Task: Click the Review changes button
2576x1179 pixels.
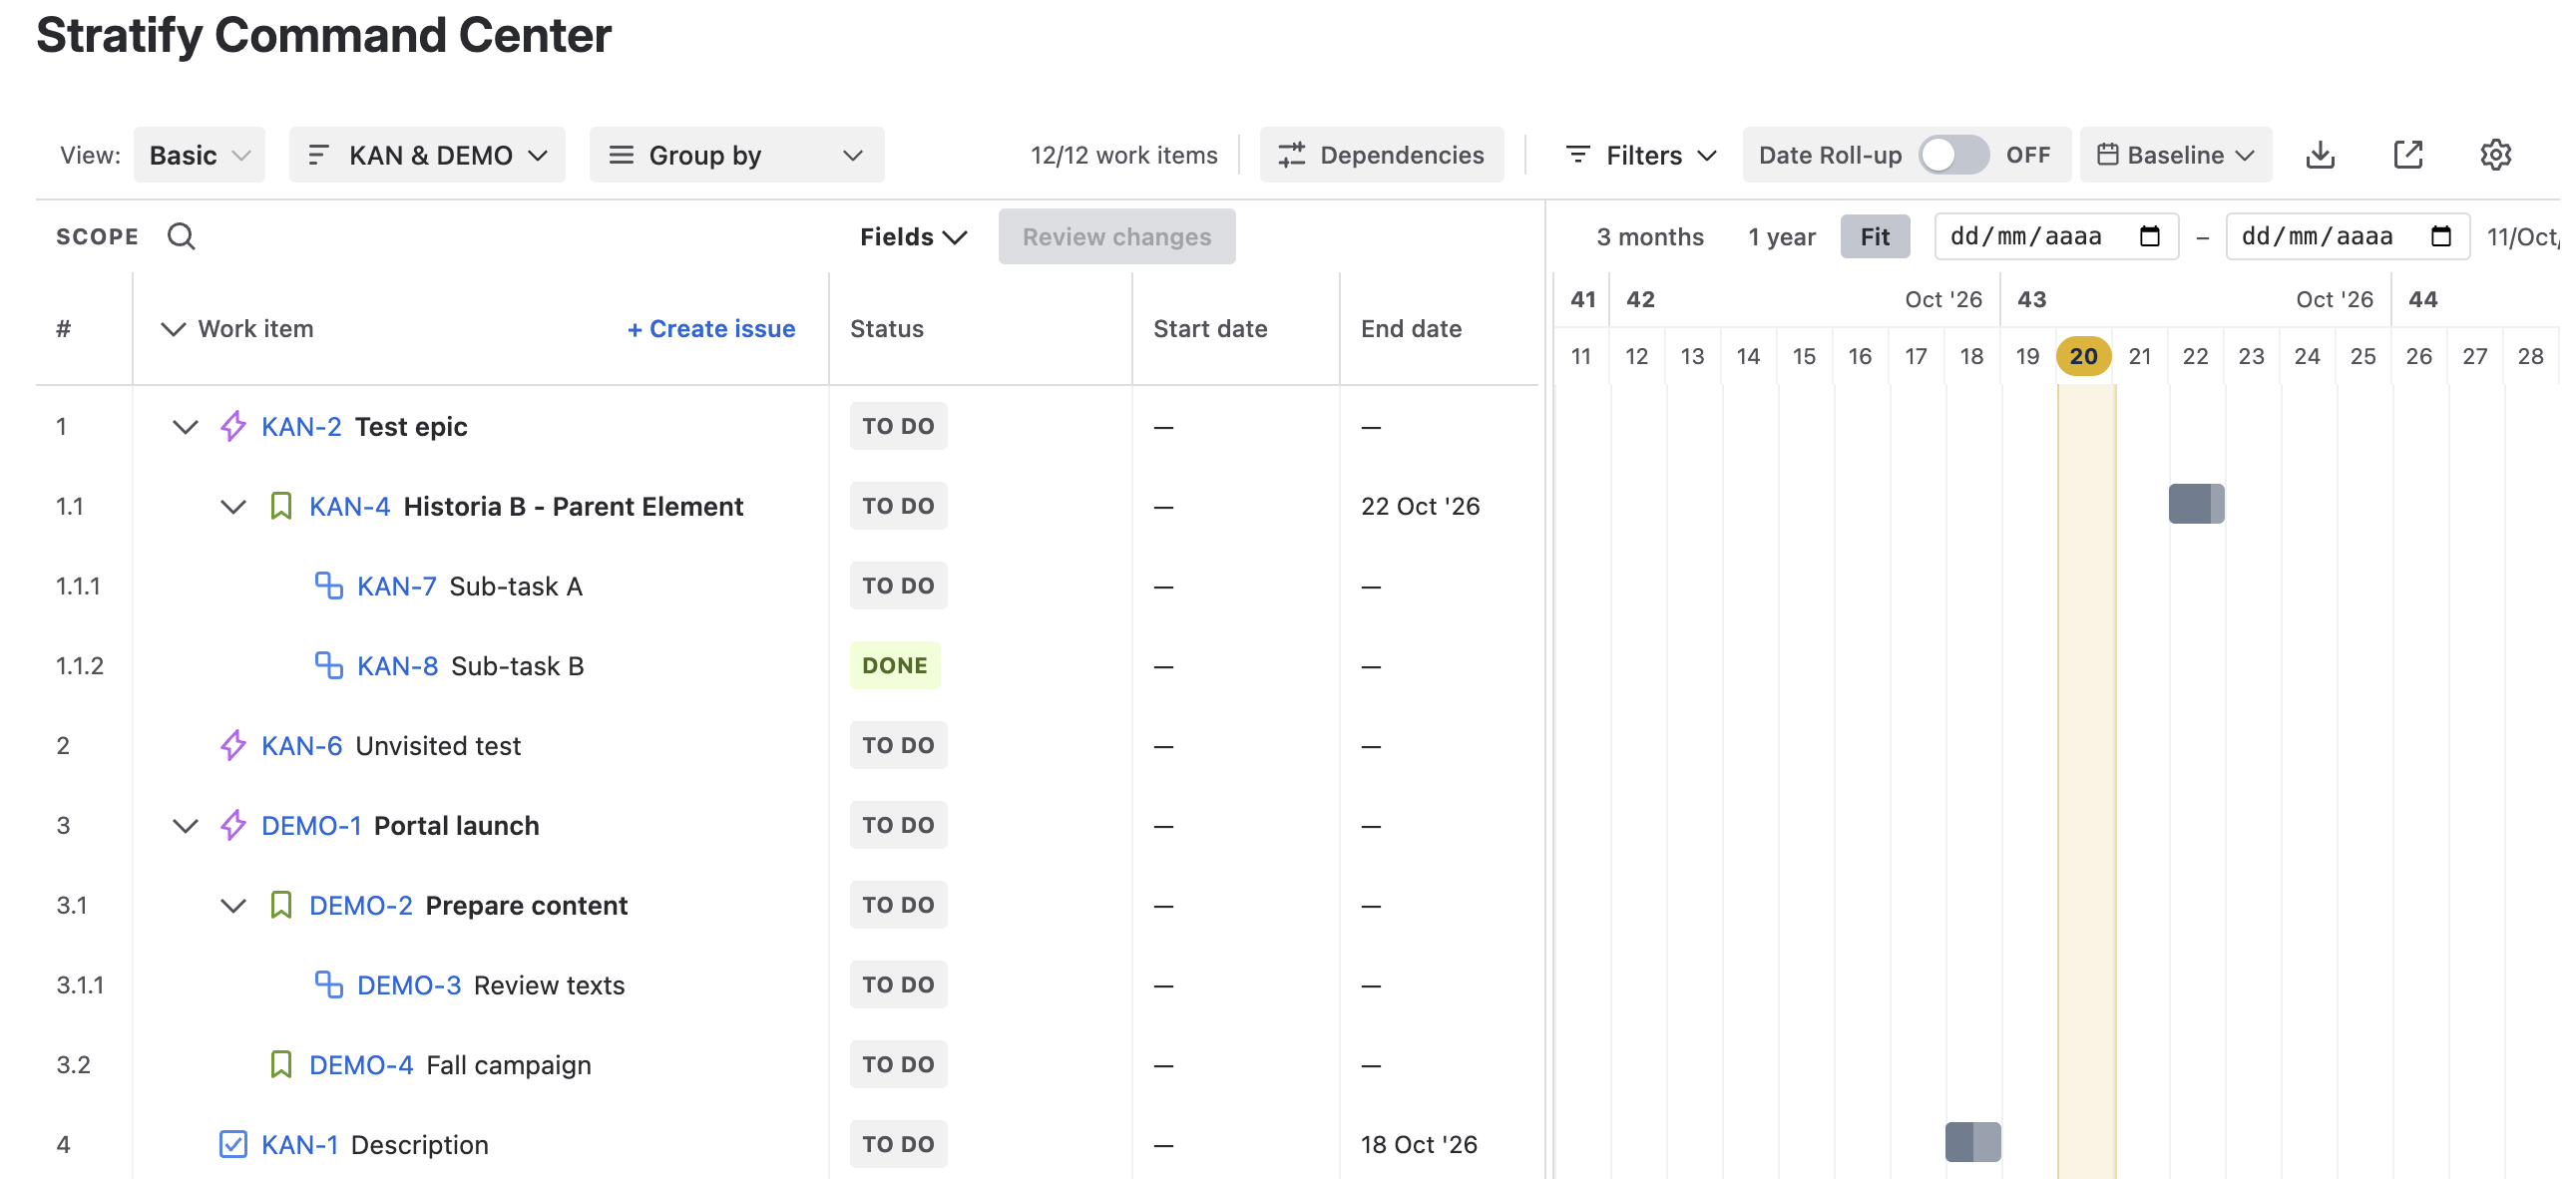Action: tap(1116, 237)
